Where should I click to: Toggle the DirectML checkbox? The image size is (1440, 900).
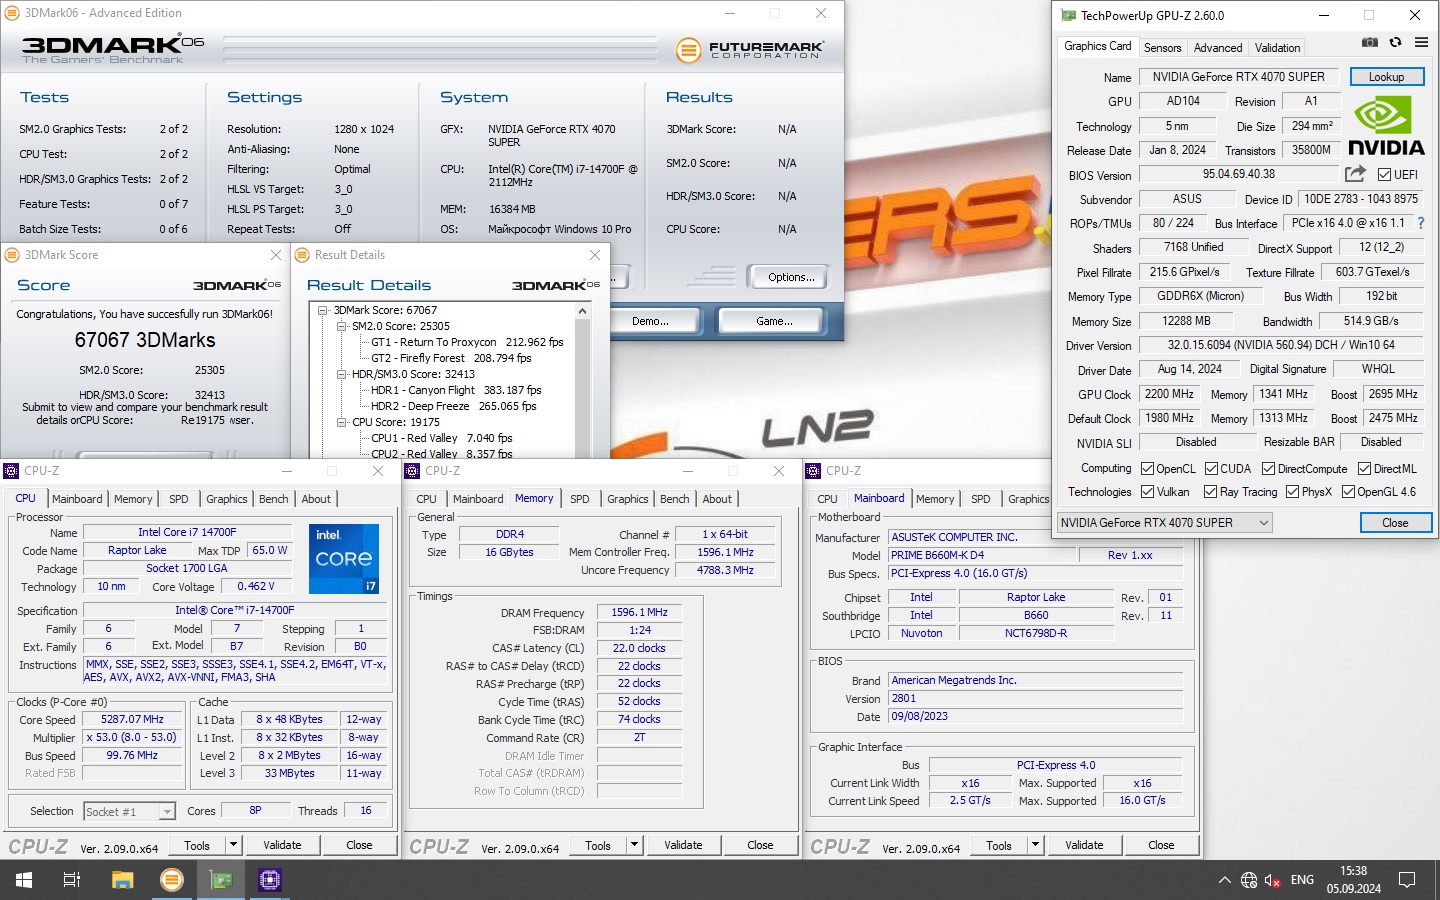click(1364, 469)
